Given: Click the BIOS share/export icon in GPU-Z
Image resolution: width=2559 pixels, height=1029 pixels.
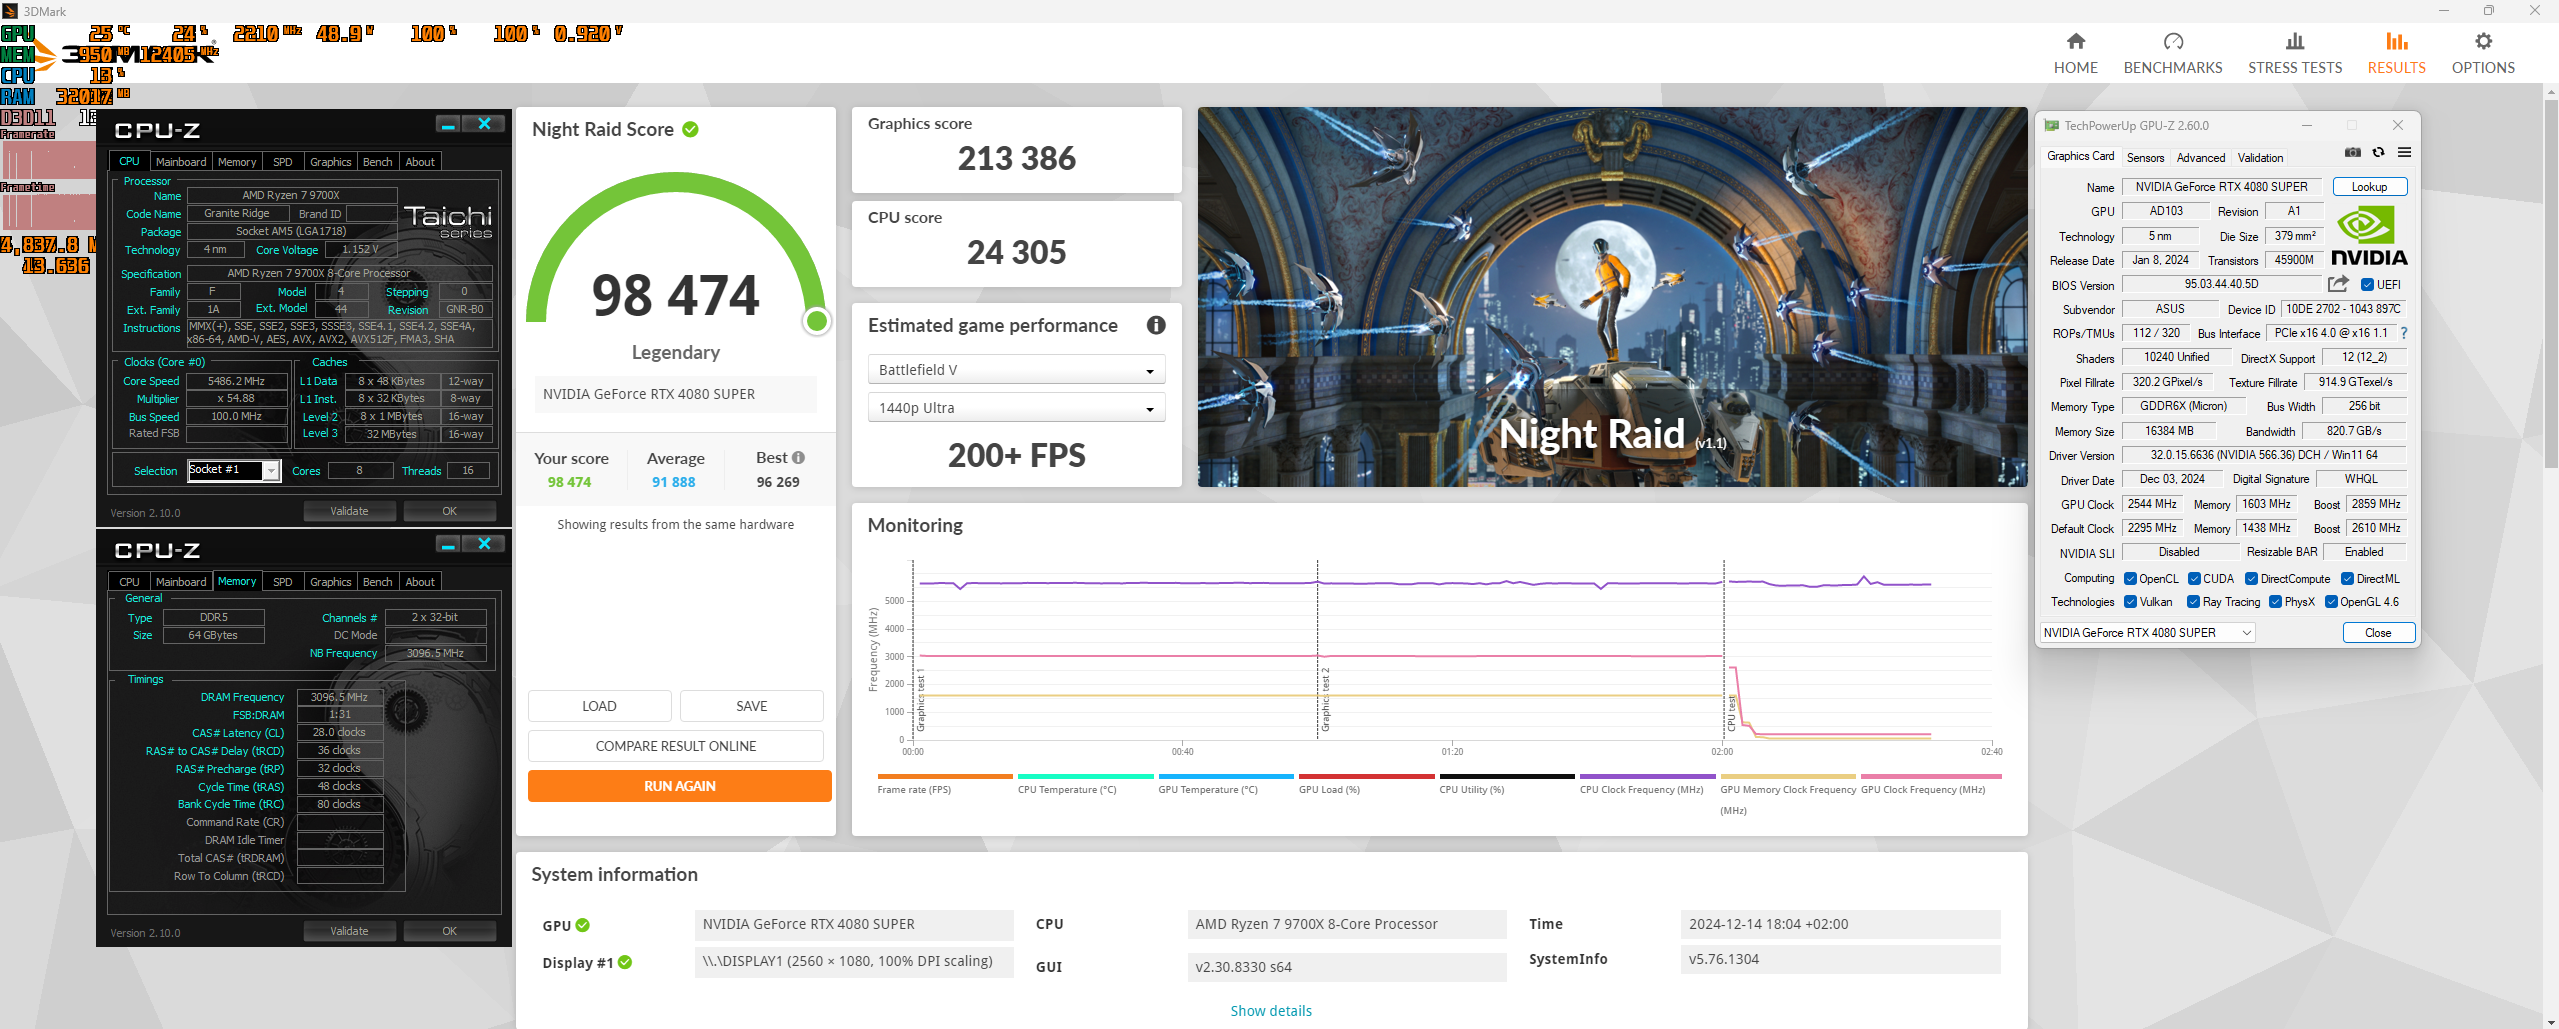Looking at the screenshot, I should click(2338, 284).
